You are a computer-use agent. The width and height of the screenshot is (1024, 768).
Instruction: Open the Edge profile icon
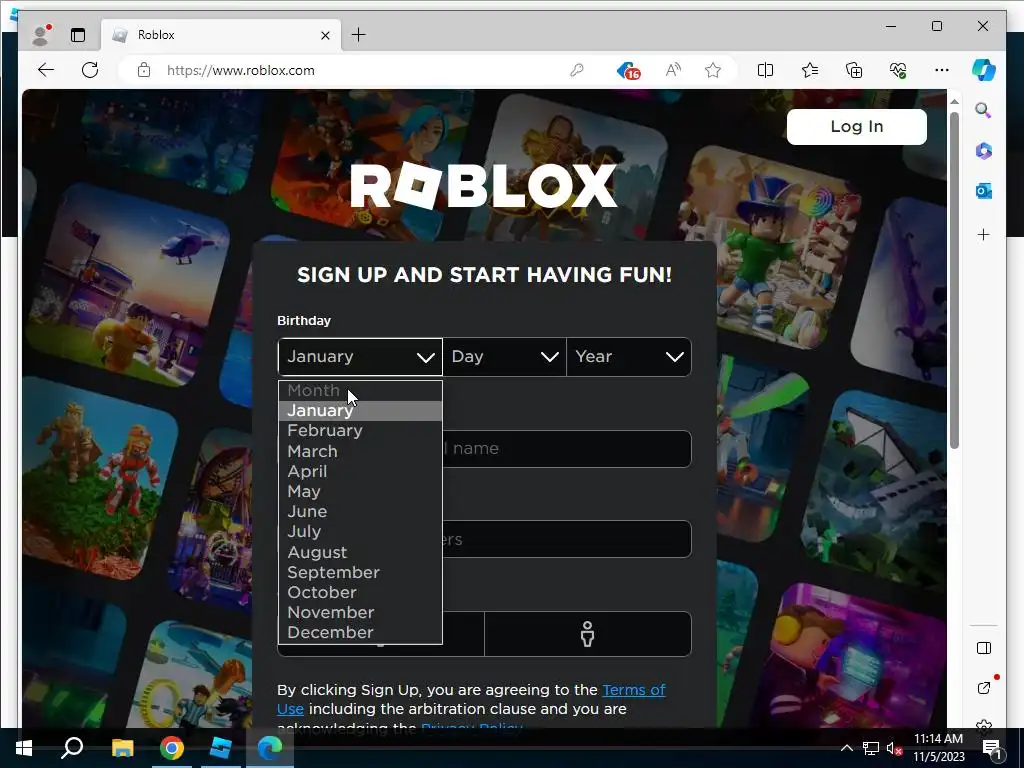pyautogui.click(x=41, y=35)
